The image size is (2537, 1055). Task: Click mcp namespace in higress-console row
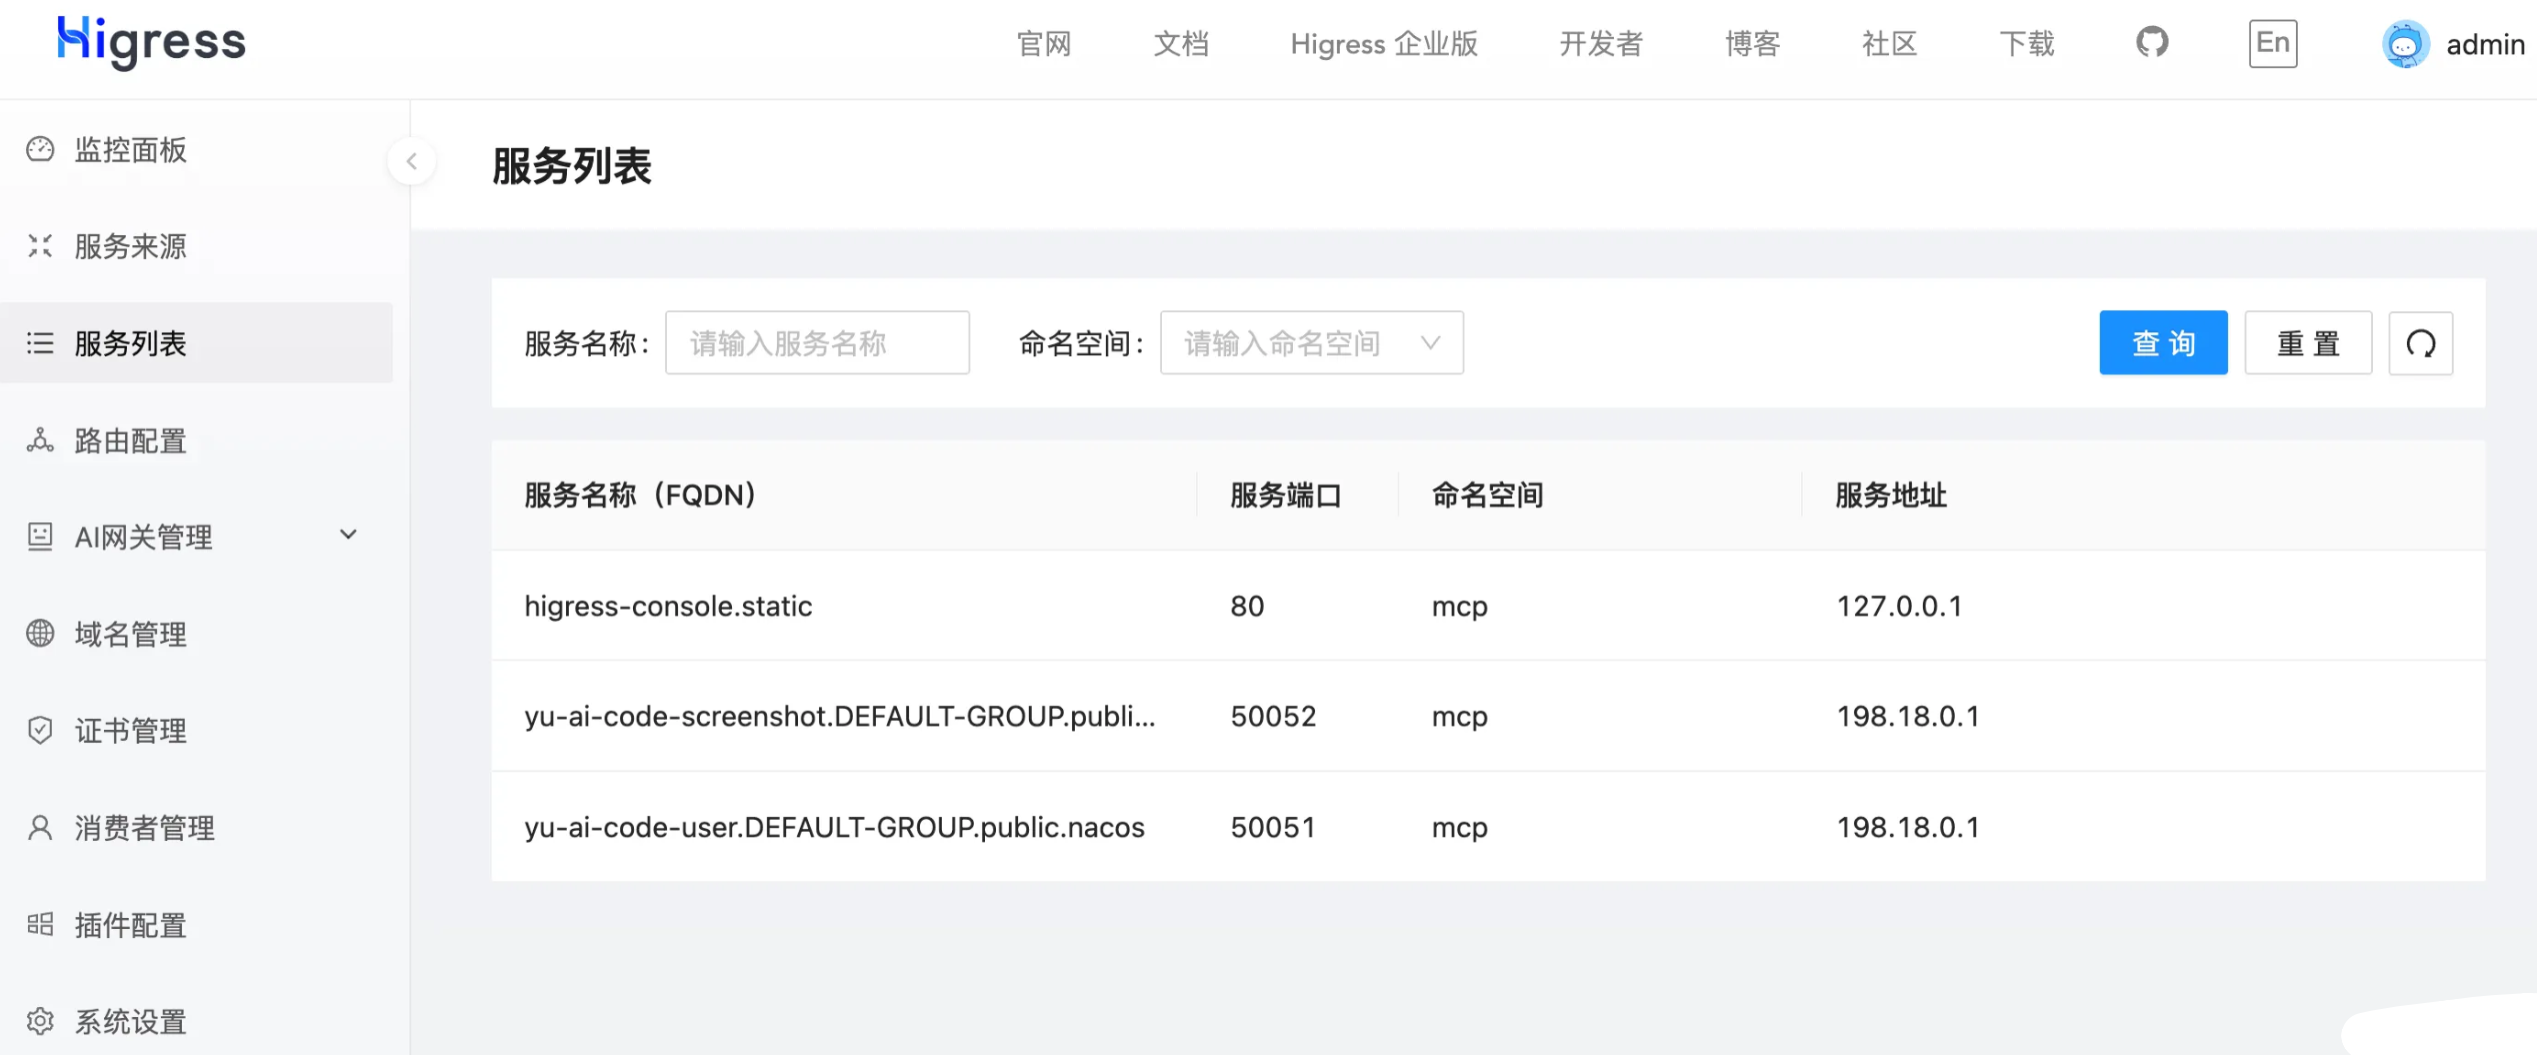pyautogui.click(x=1460, y=607)
